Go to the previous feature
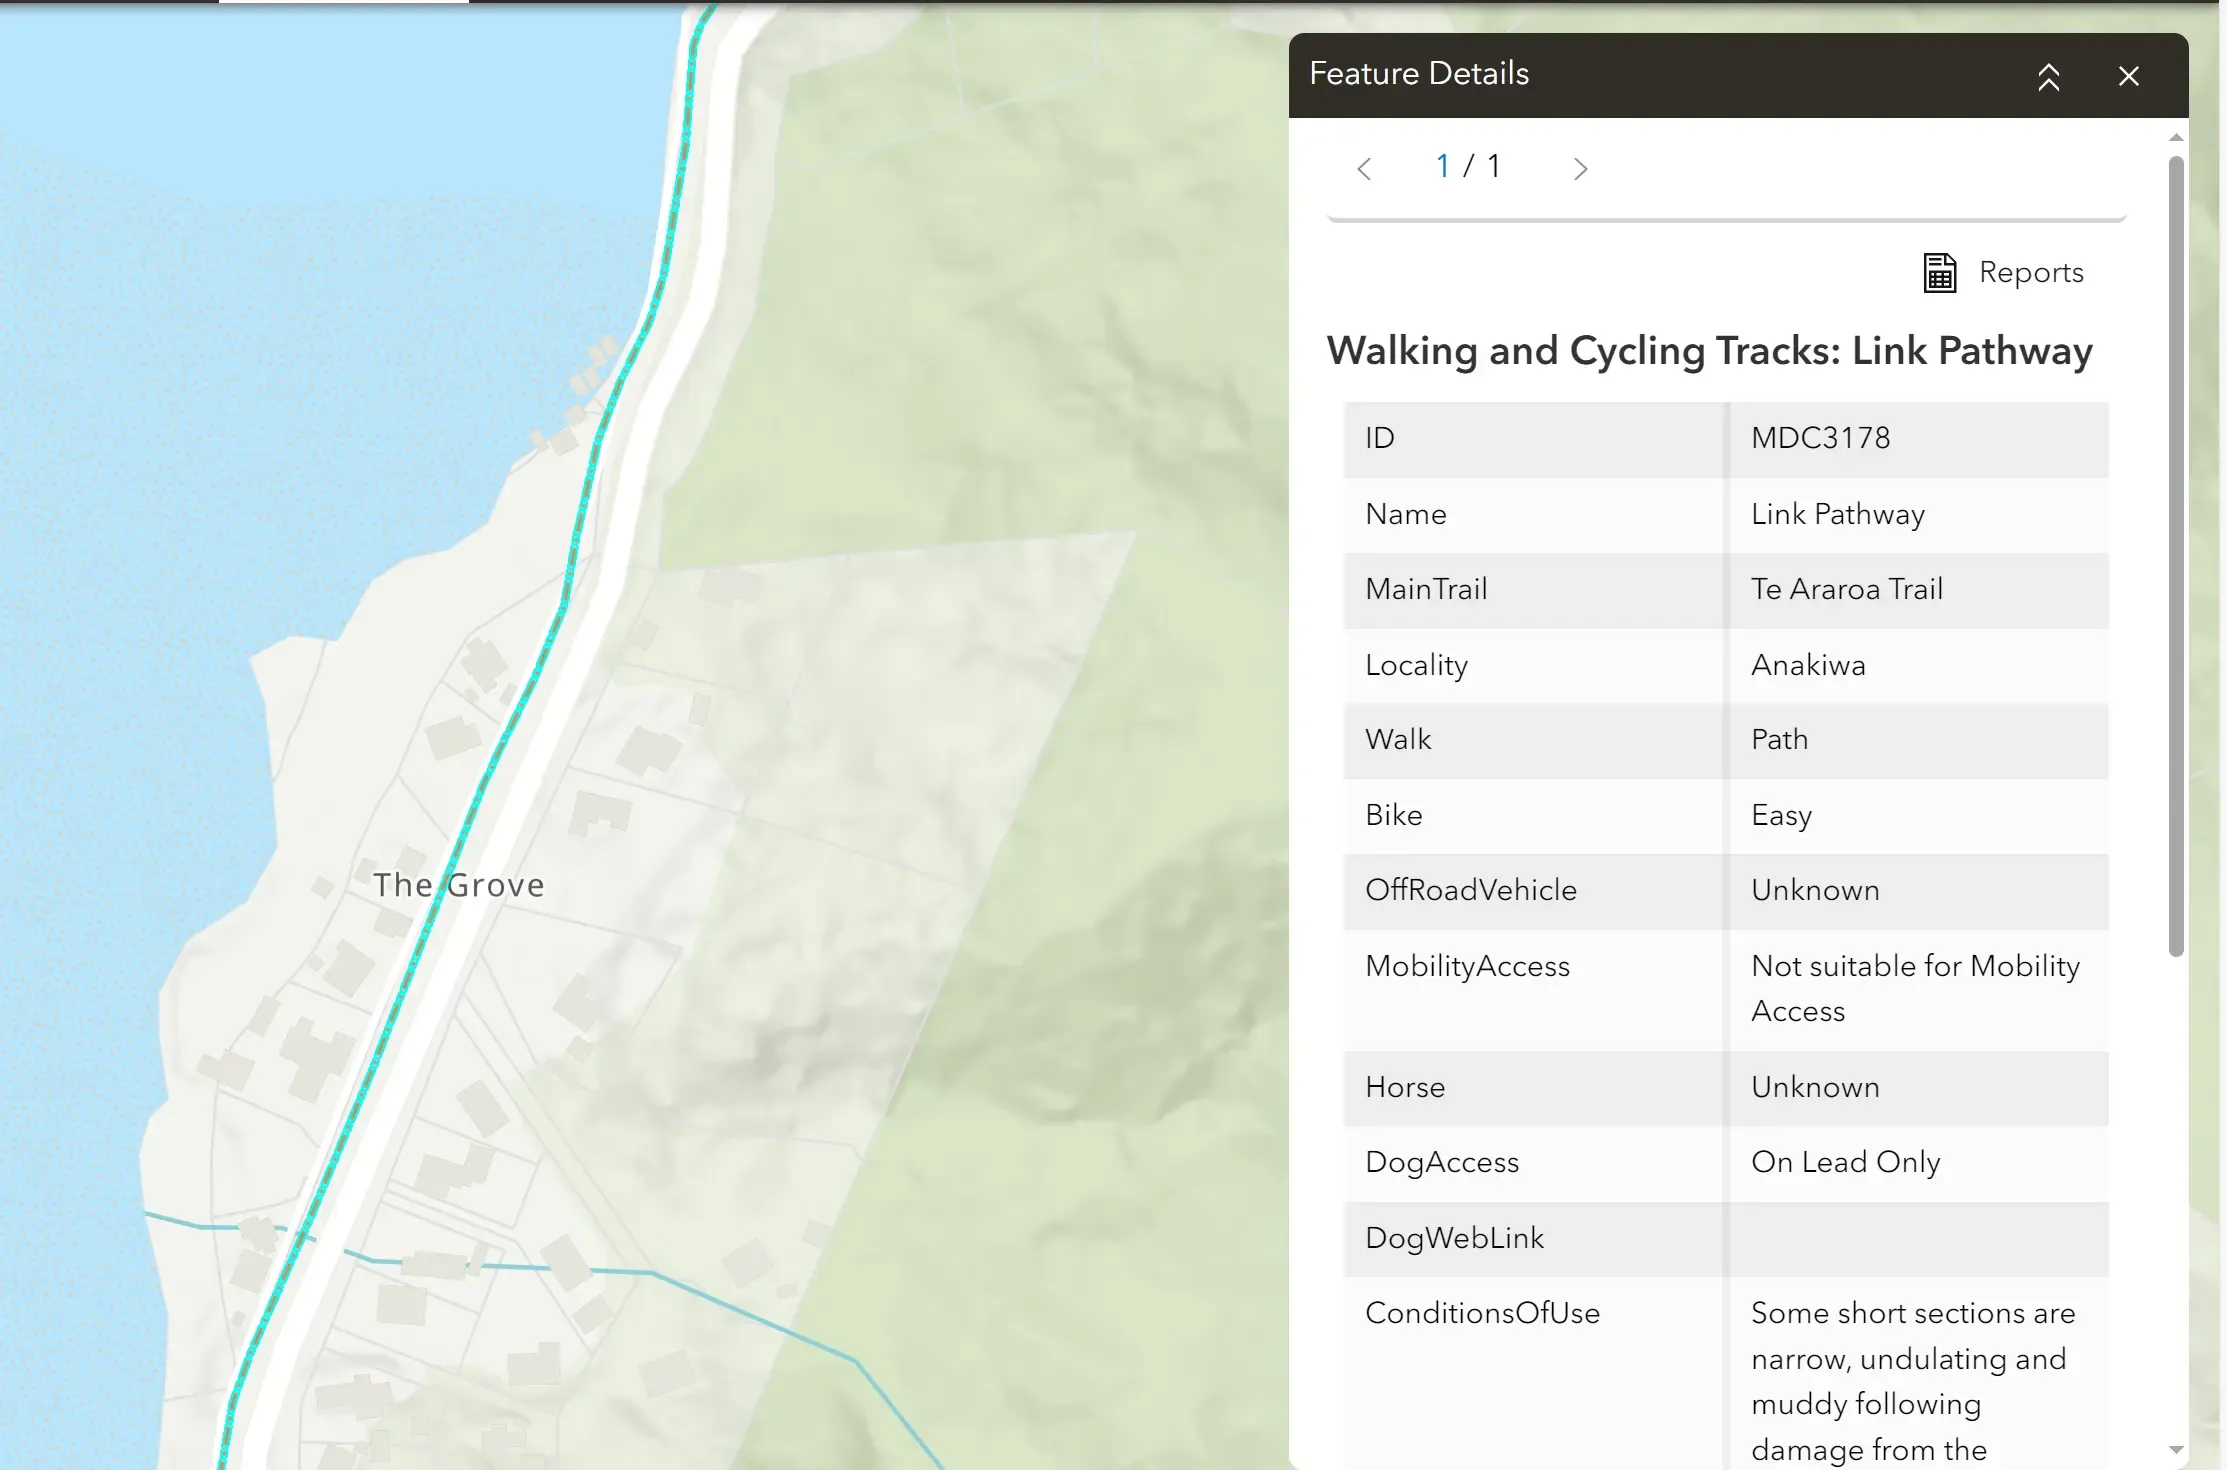 [1364, 168]
